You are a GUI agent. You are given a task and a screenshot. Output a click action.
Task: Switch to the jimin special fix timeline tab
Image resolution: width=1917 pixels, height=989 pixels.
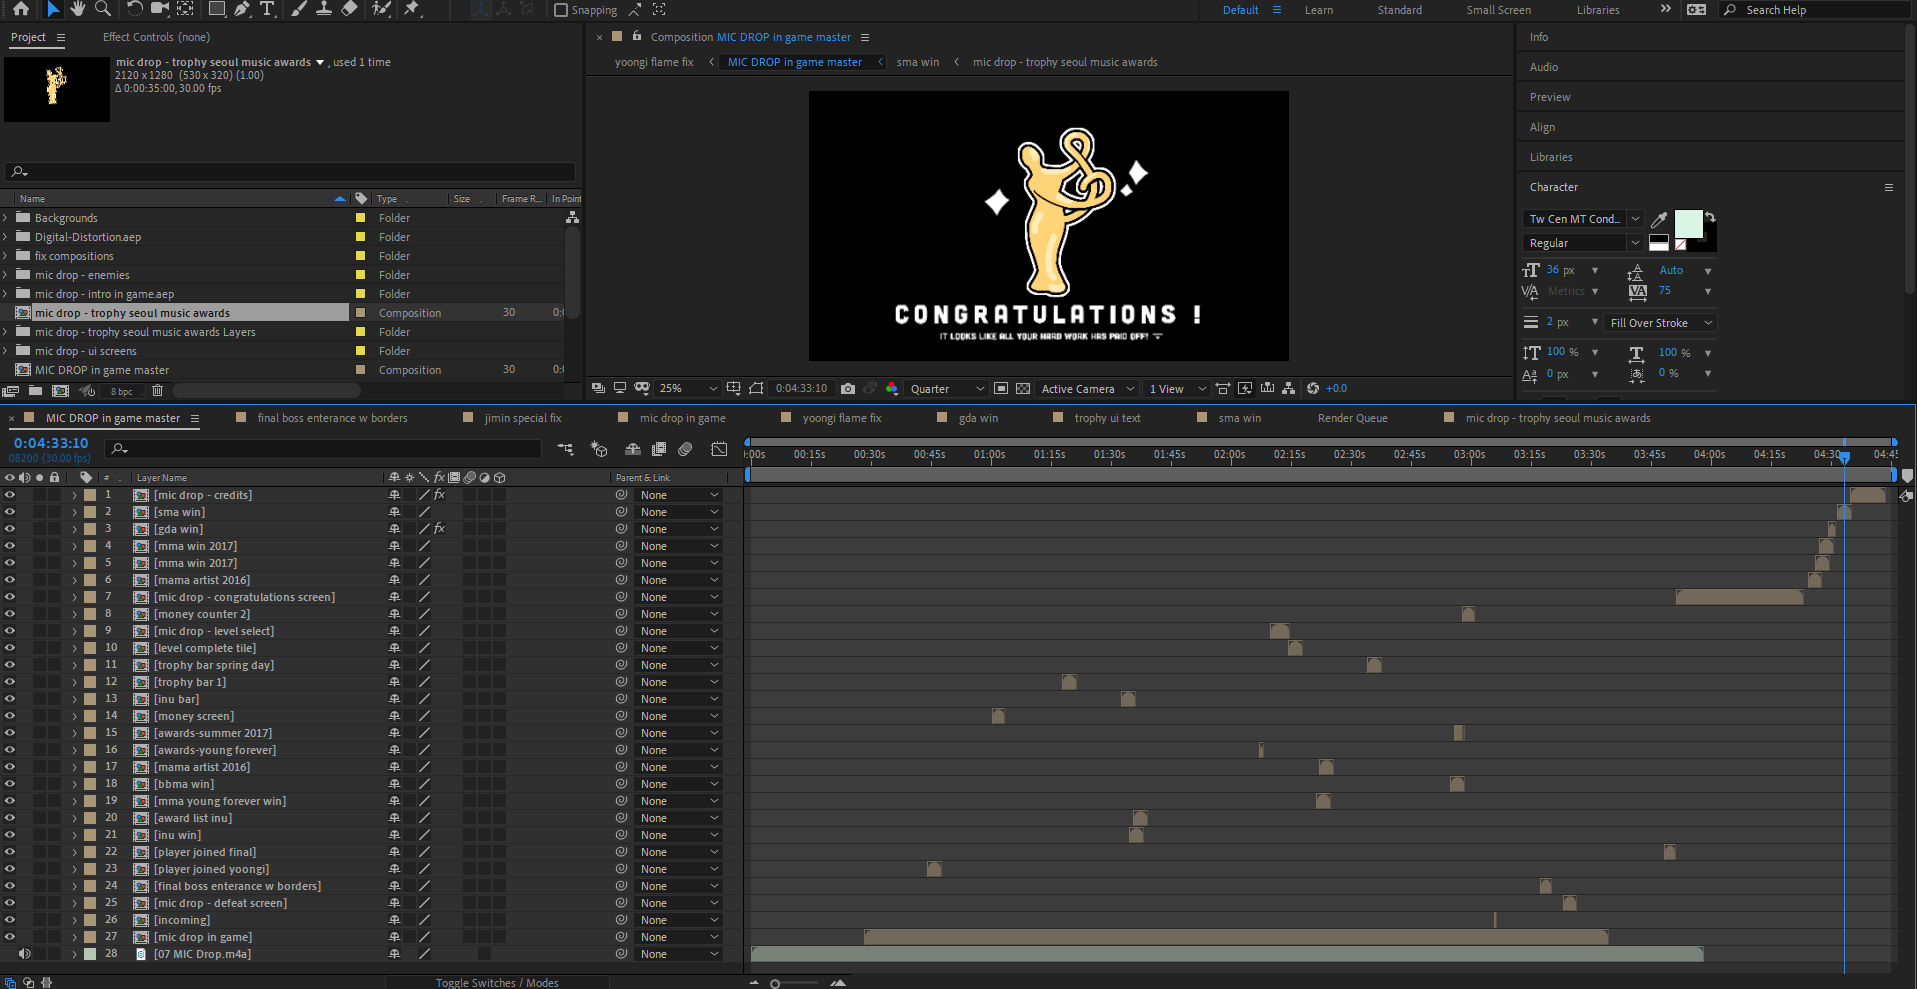point(523,418)
